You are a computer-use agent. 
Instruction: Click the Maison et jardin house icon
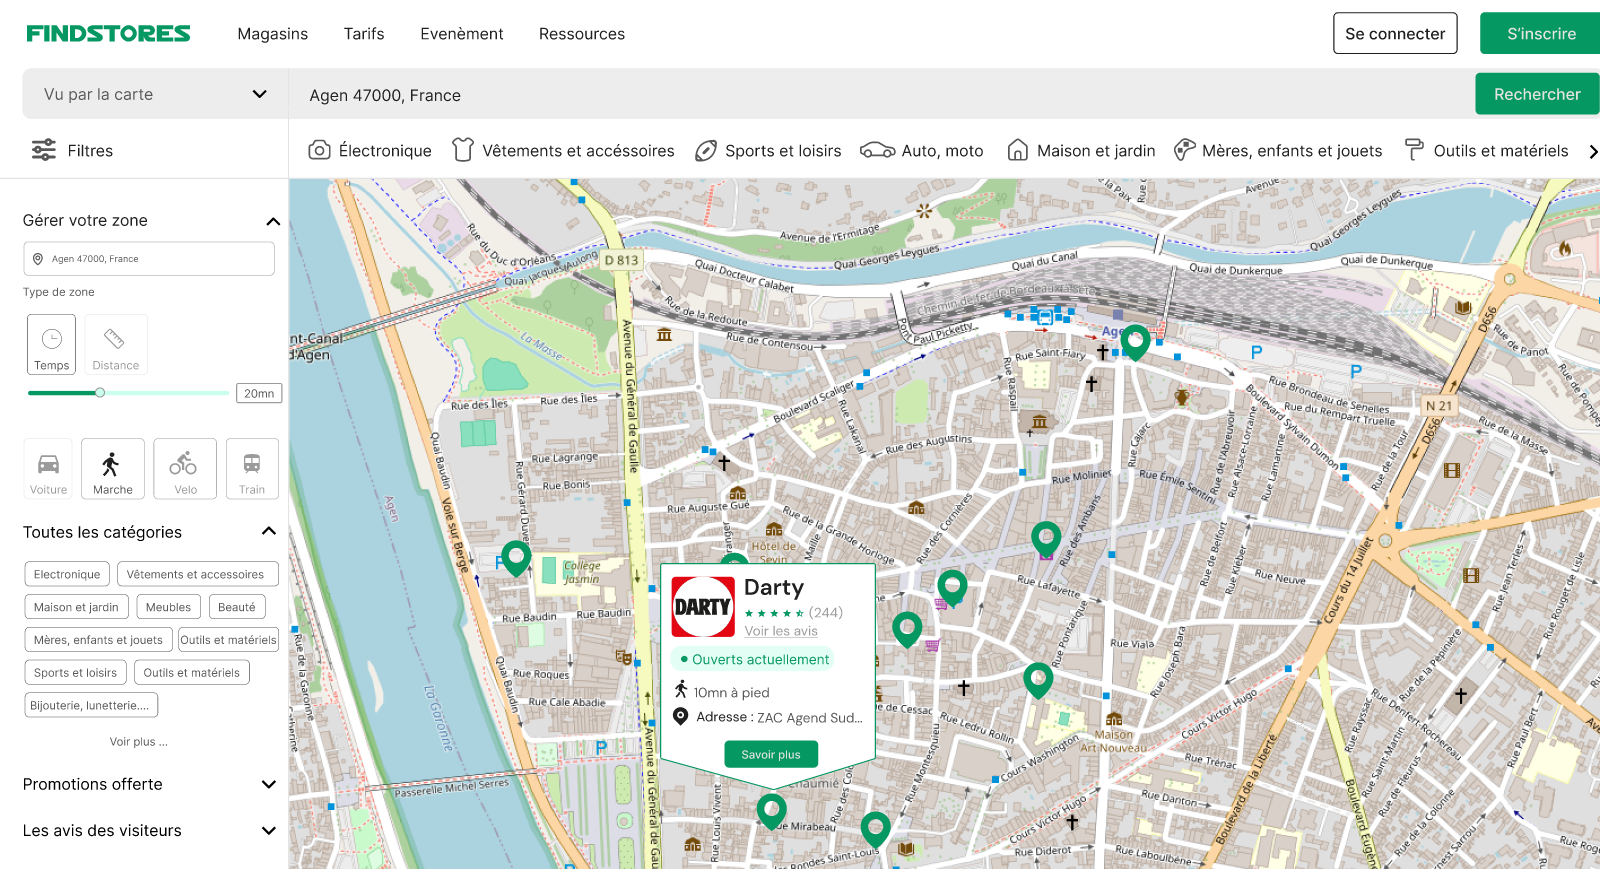point(1017,150)
